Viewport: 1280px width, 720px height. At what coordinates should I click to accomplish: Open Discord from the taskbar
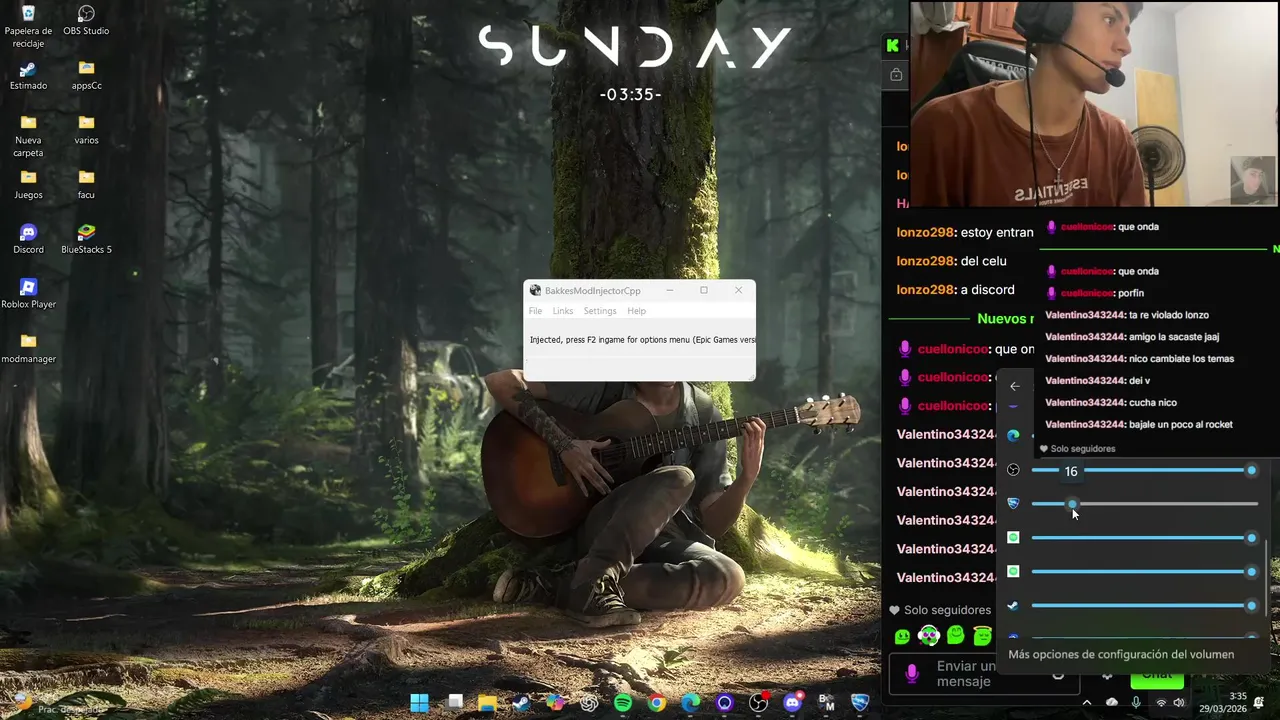[x=793, y=703]
